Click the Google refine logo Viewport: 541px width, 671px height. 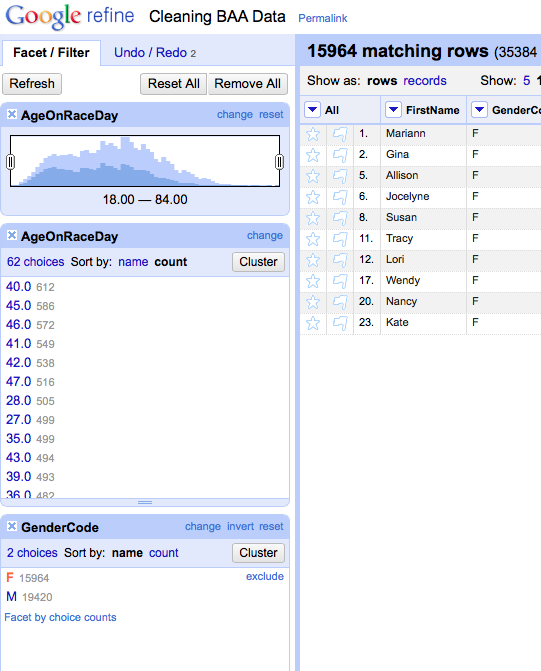point(70,16)
